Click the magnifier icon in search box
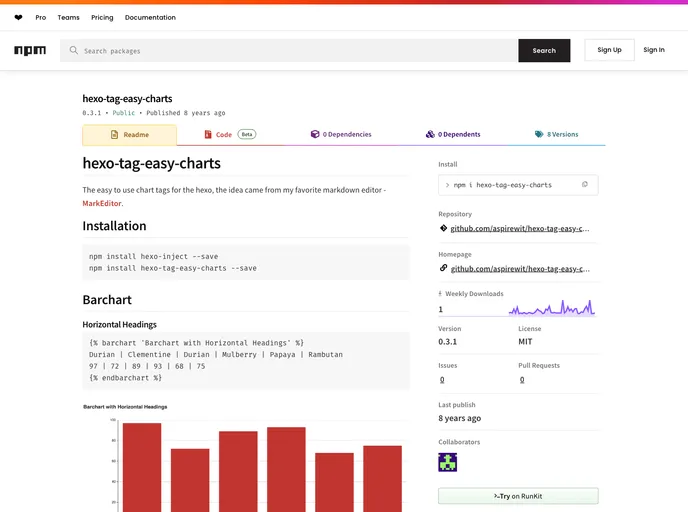 point(74,50)
